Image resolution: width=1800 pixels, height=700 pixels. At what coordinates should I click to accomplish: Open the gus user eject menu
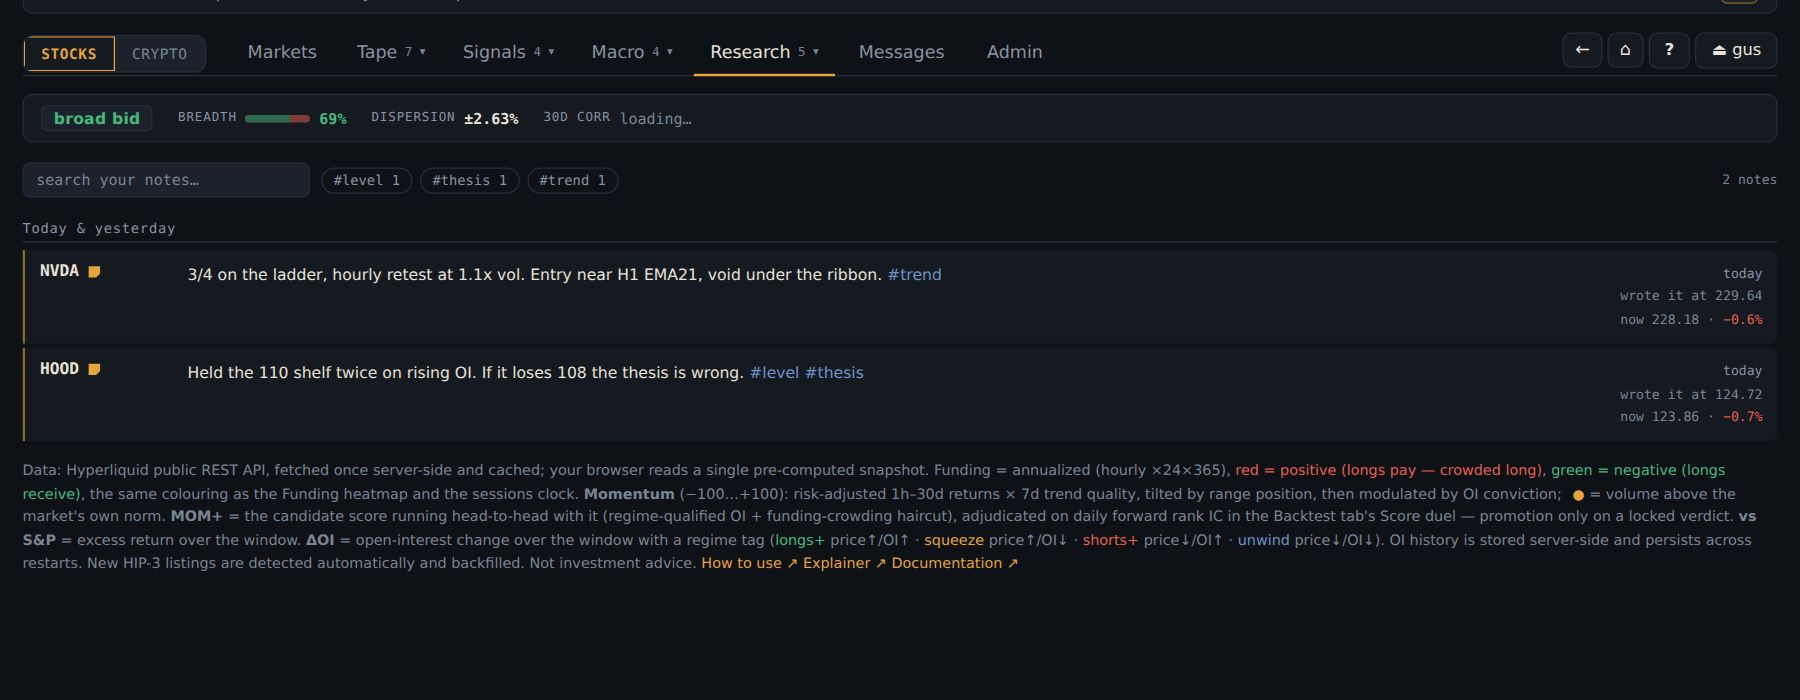[x=1736, y=50]
